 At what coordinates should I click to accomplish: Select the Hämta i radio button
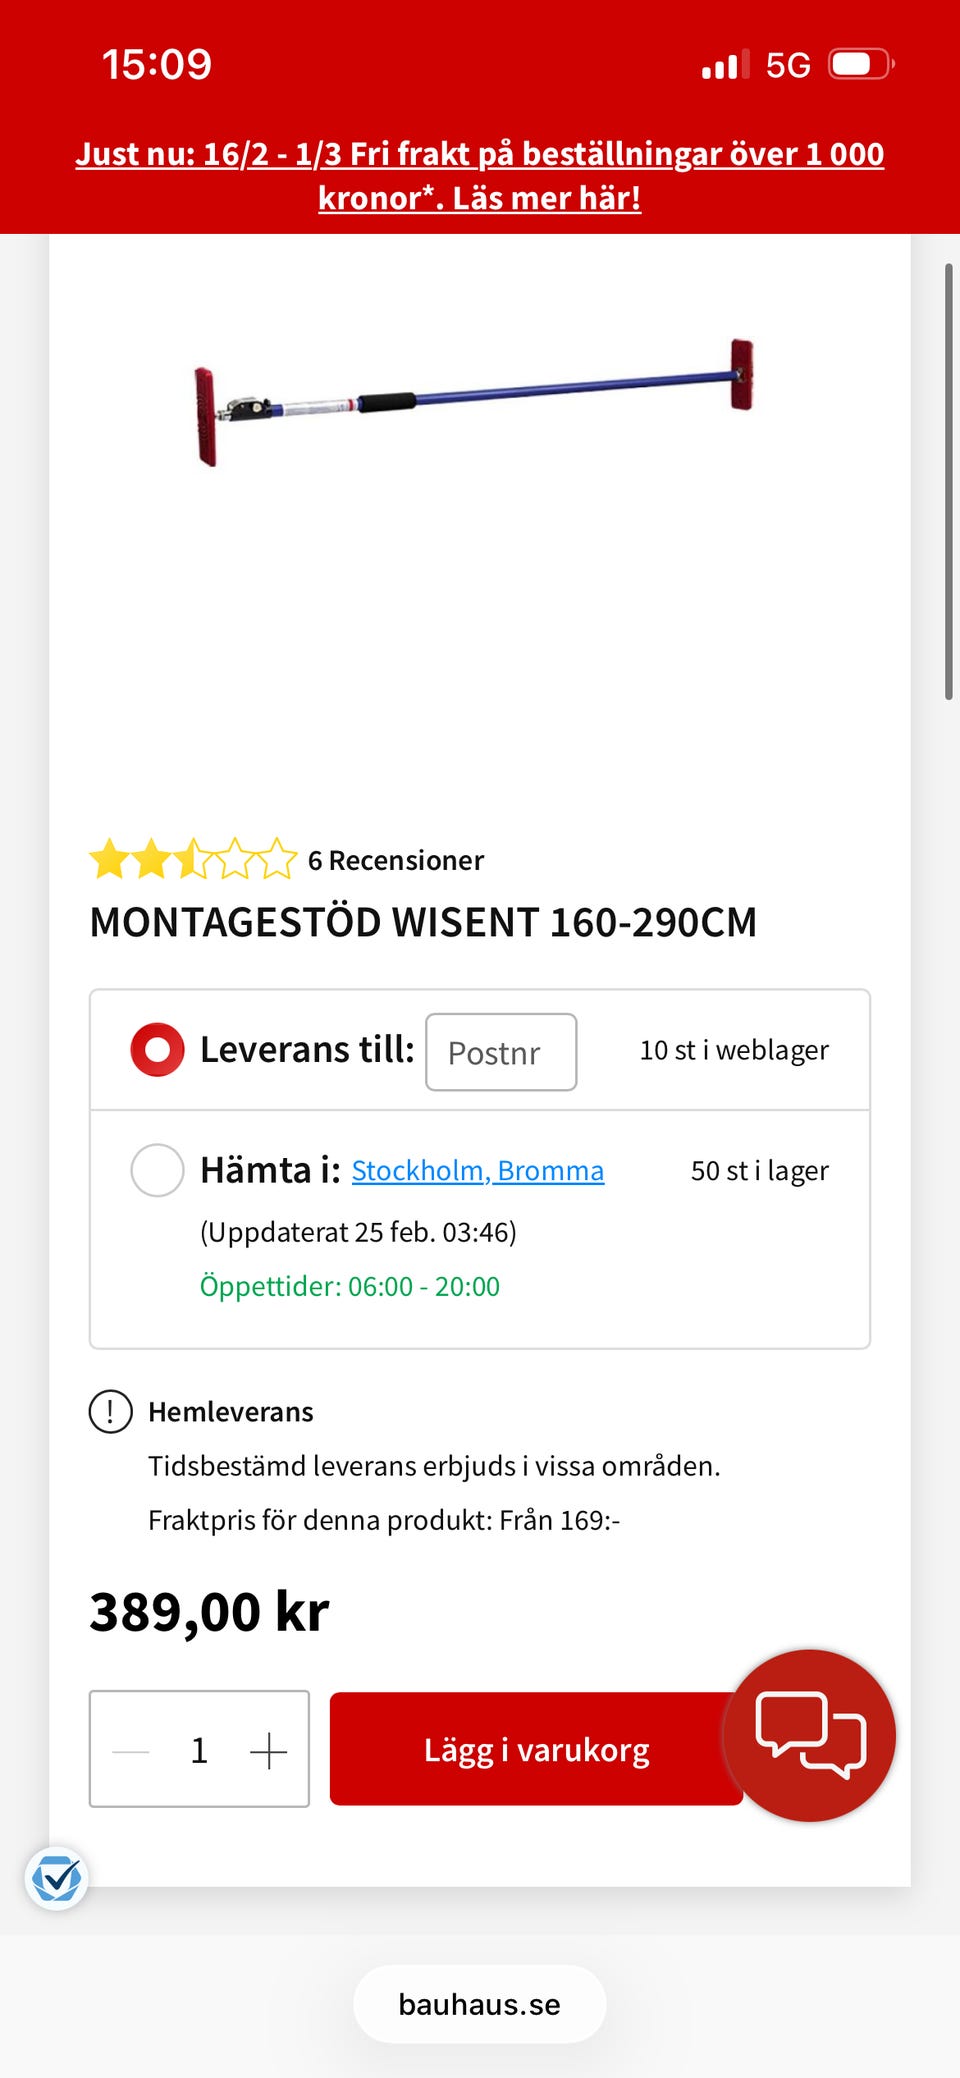coord(157,1170)
